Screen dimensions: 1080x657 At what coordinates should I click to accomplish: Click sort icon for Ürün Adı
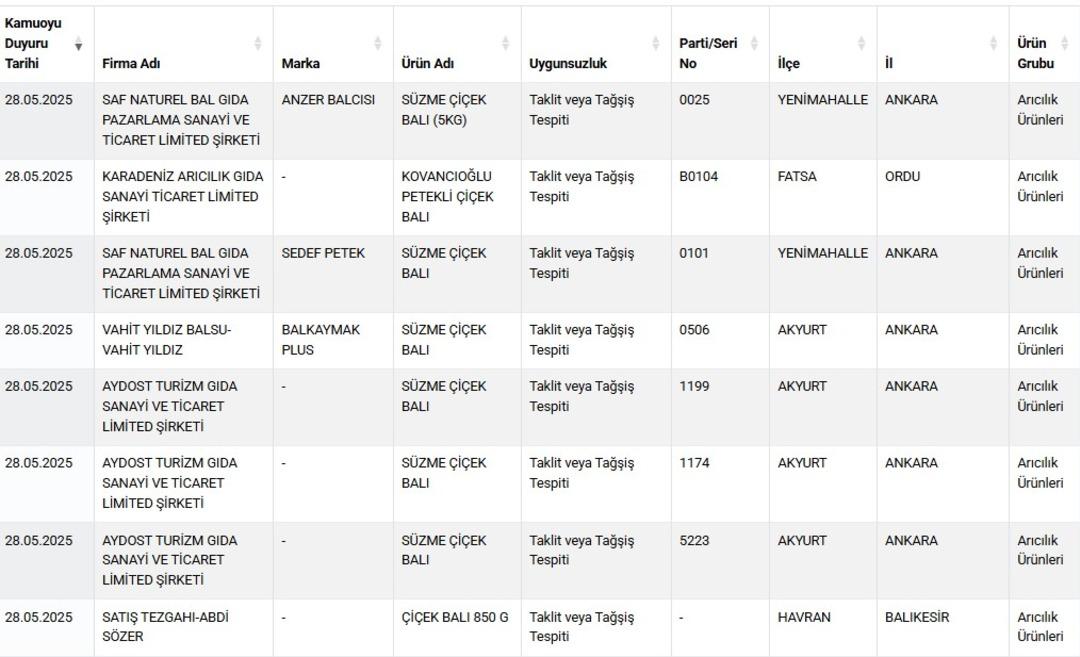pos(506,44)
